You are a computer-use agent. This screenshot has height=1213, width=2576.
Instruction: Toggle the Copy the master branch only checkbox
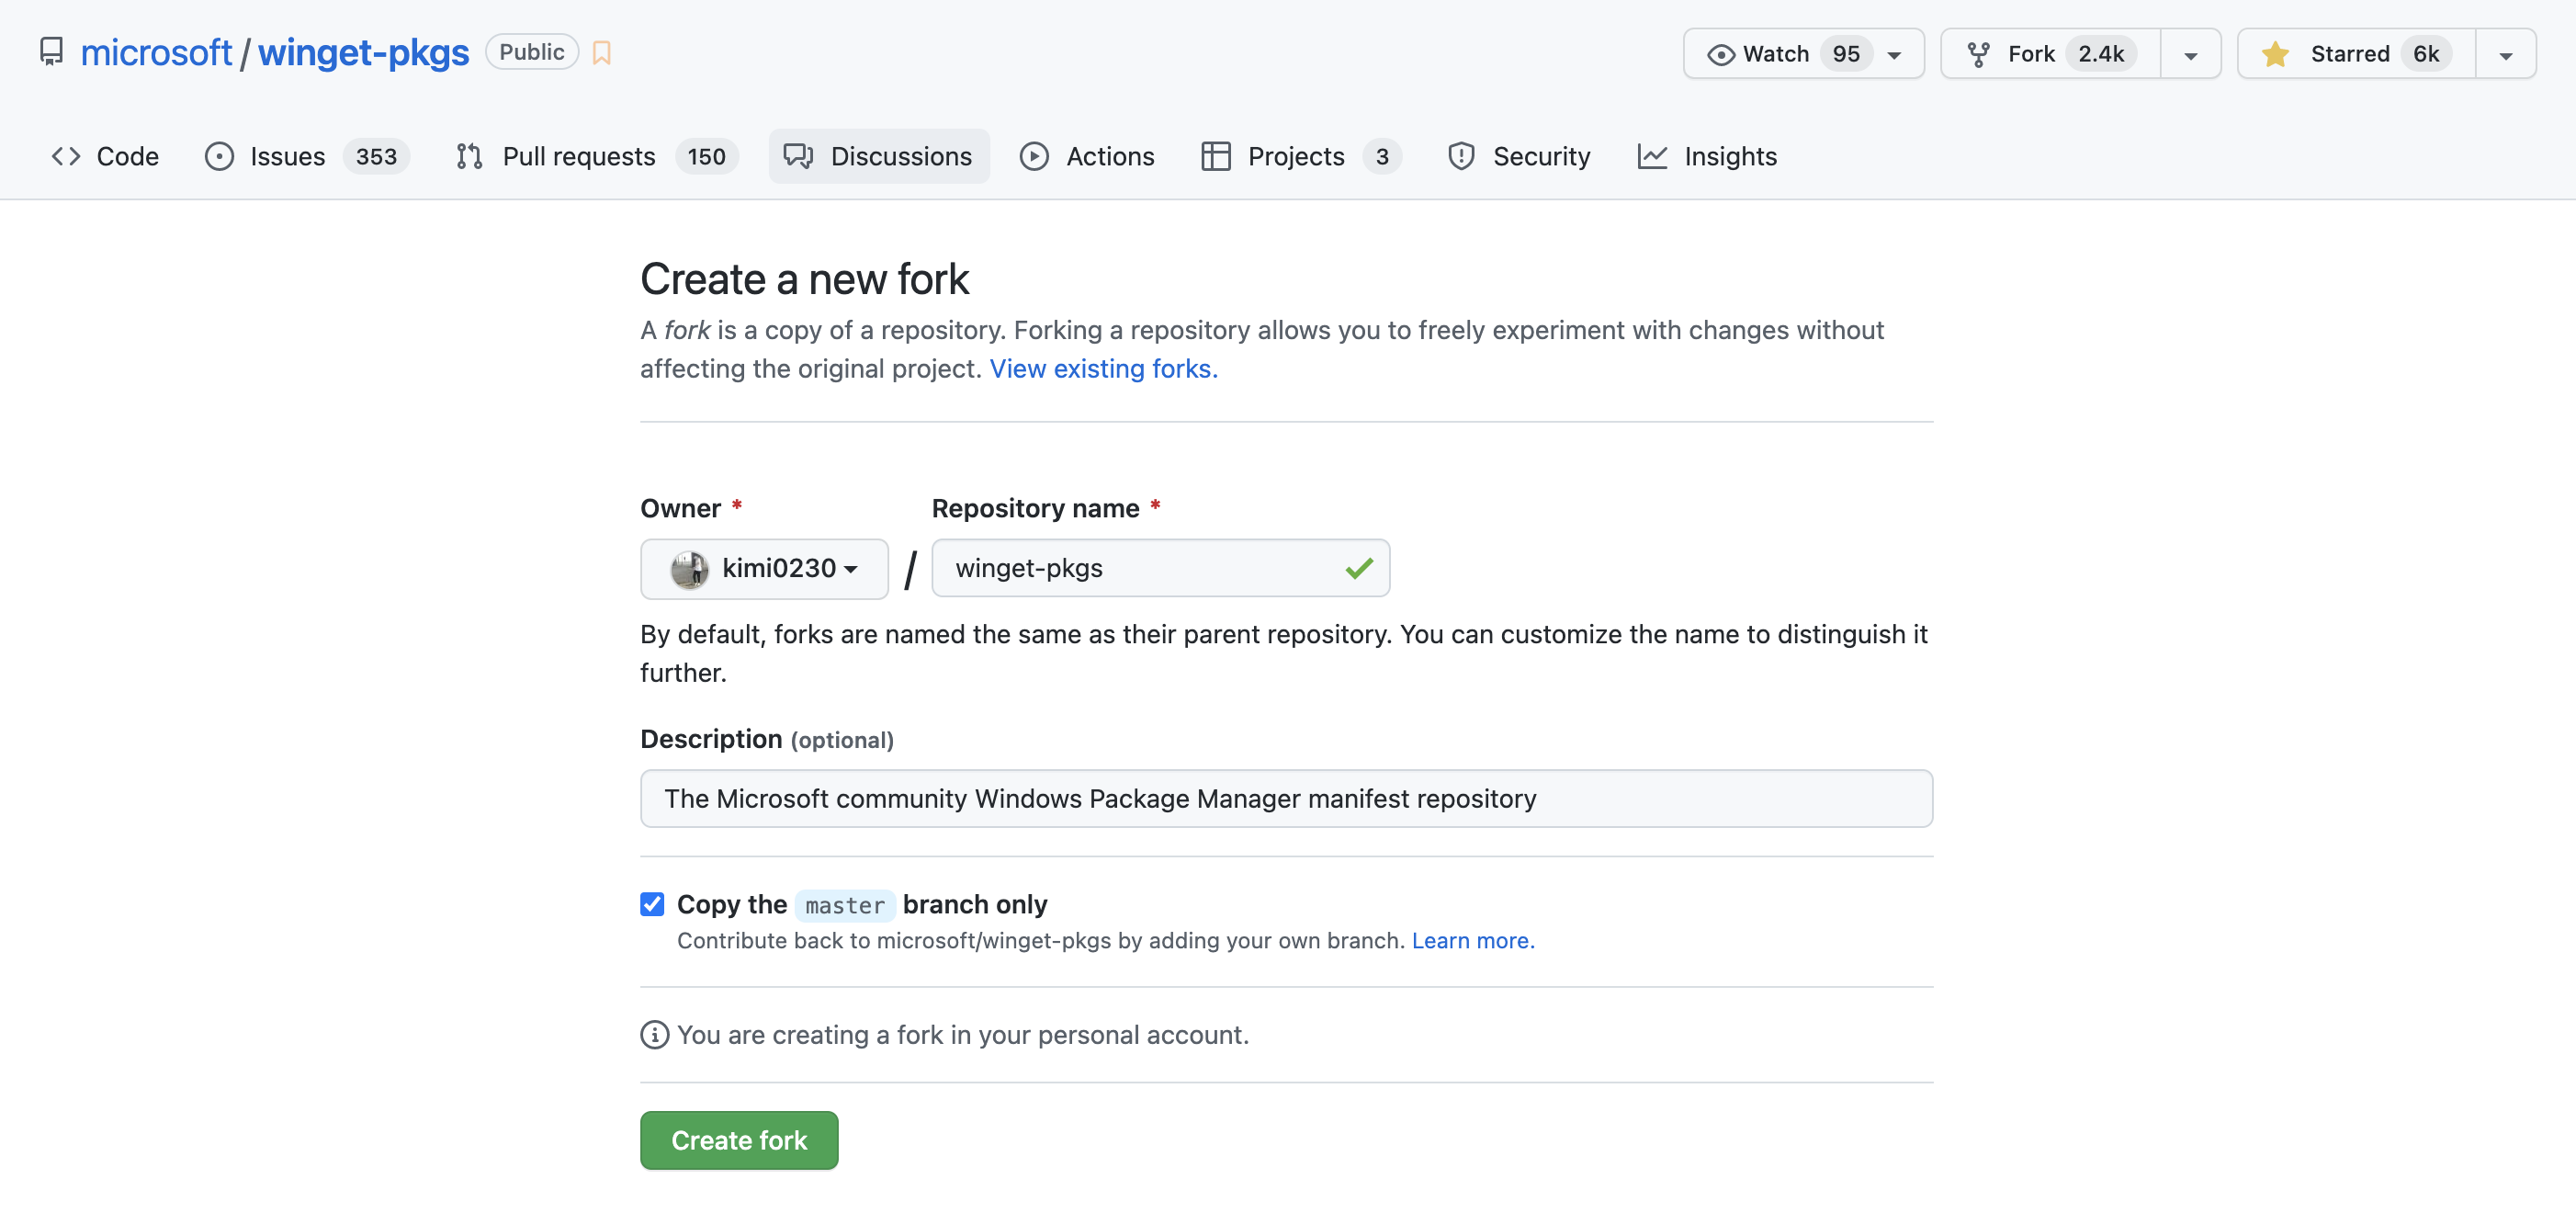coord(652,904)
